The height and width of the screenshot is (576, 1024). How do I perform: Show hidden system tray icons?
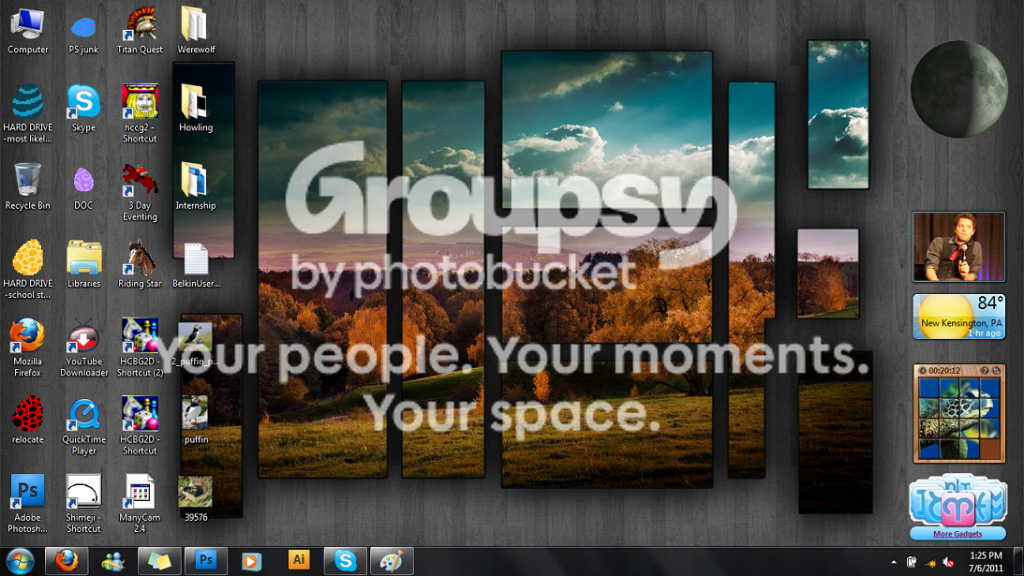[x=893, y=562]
